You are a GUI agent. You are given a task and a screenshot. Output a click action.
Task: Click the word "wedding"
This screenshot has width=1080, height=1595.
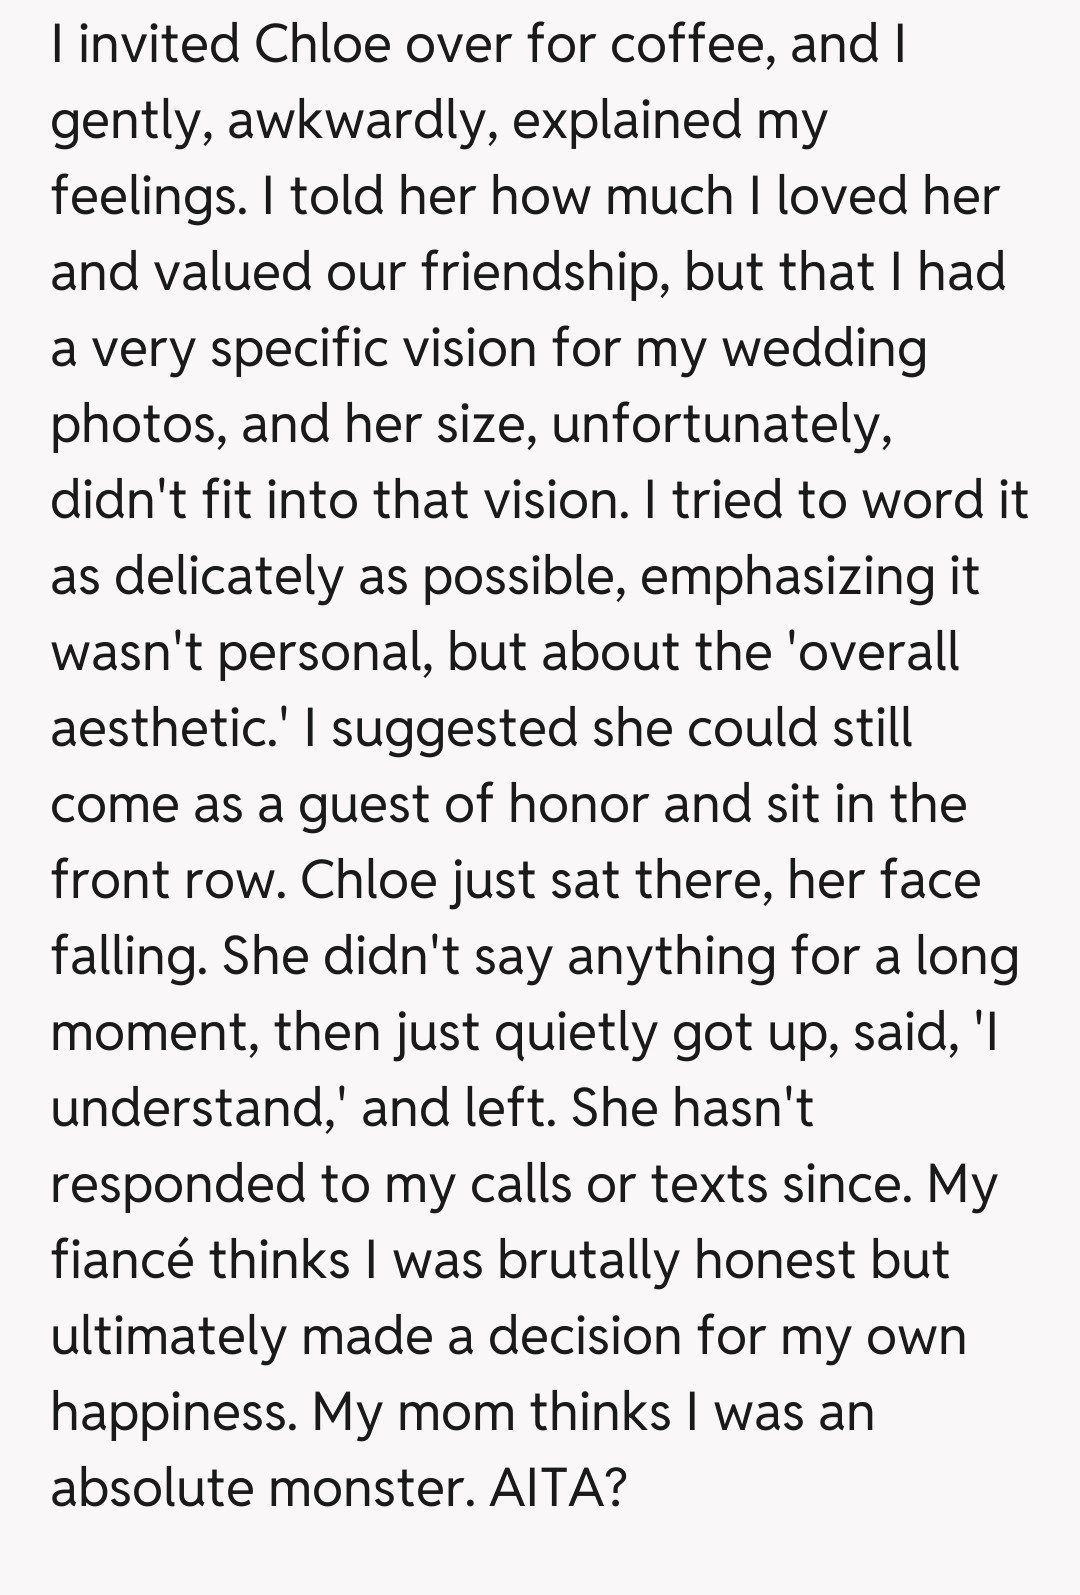[824, 349]
